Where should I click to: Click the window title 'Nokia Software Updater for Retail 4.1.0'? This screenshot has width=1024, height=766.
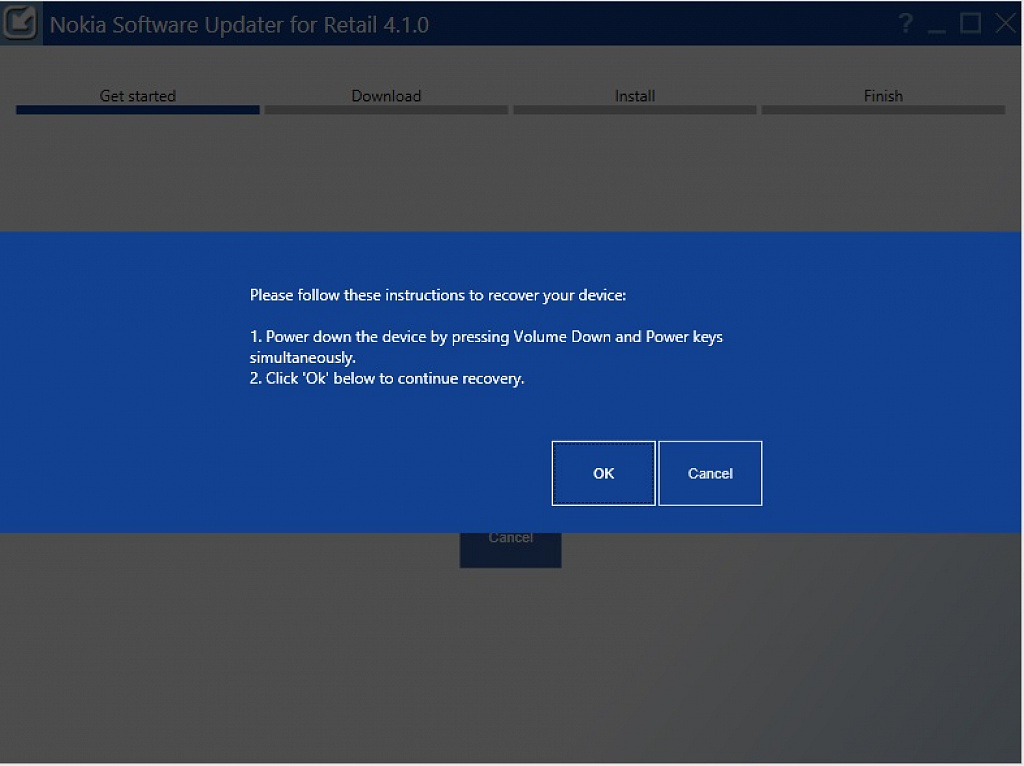(239, 25)
